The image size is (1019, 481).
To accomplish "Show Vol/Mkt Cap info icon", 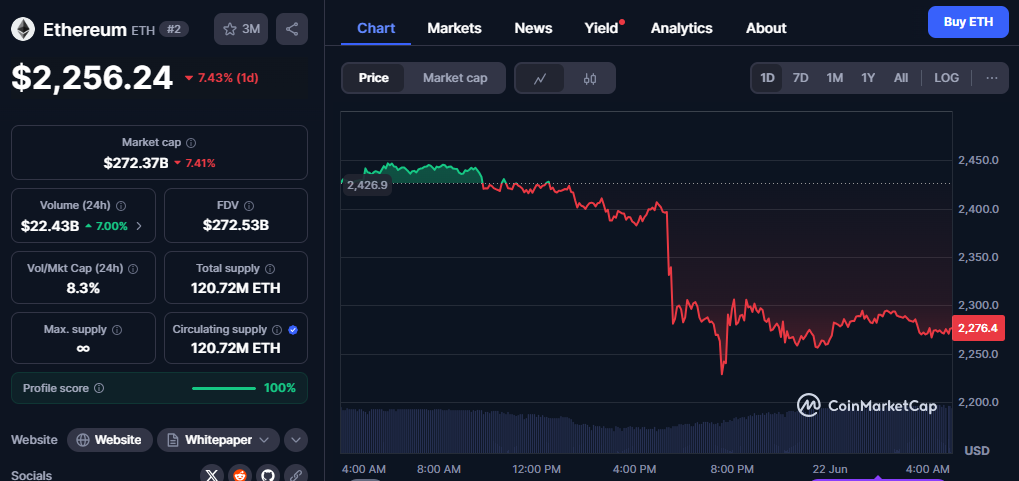I will (x=133, y=268).
